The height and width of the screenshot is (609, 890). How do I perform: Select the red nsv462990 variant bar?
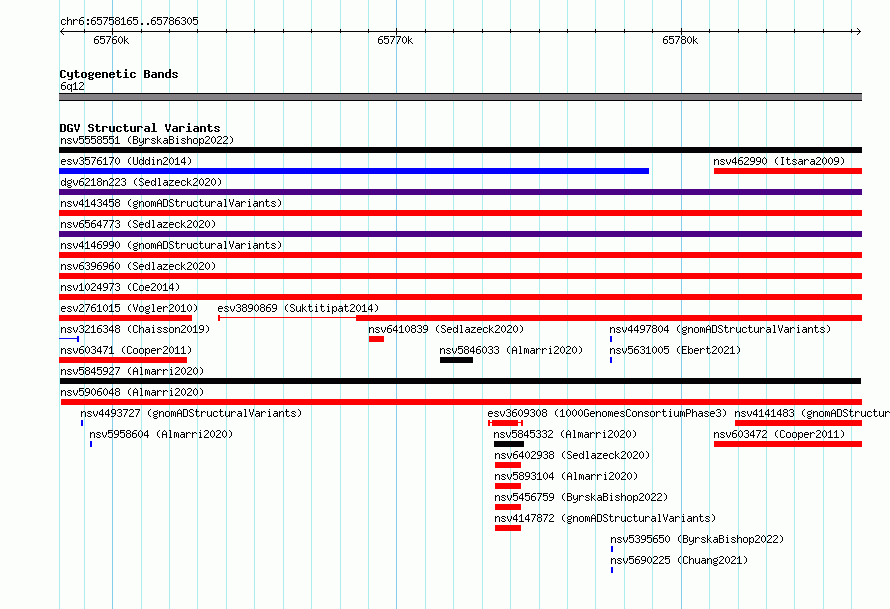pos(788,171)
